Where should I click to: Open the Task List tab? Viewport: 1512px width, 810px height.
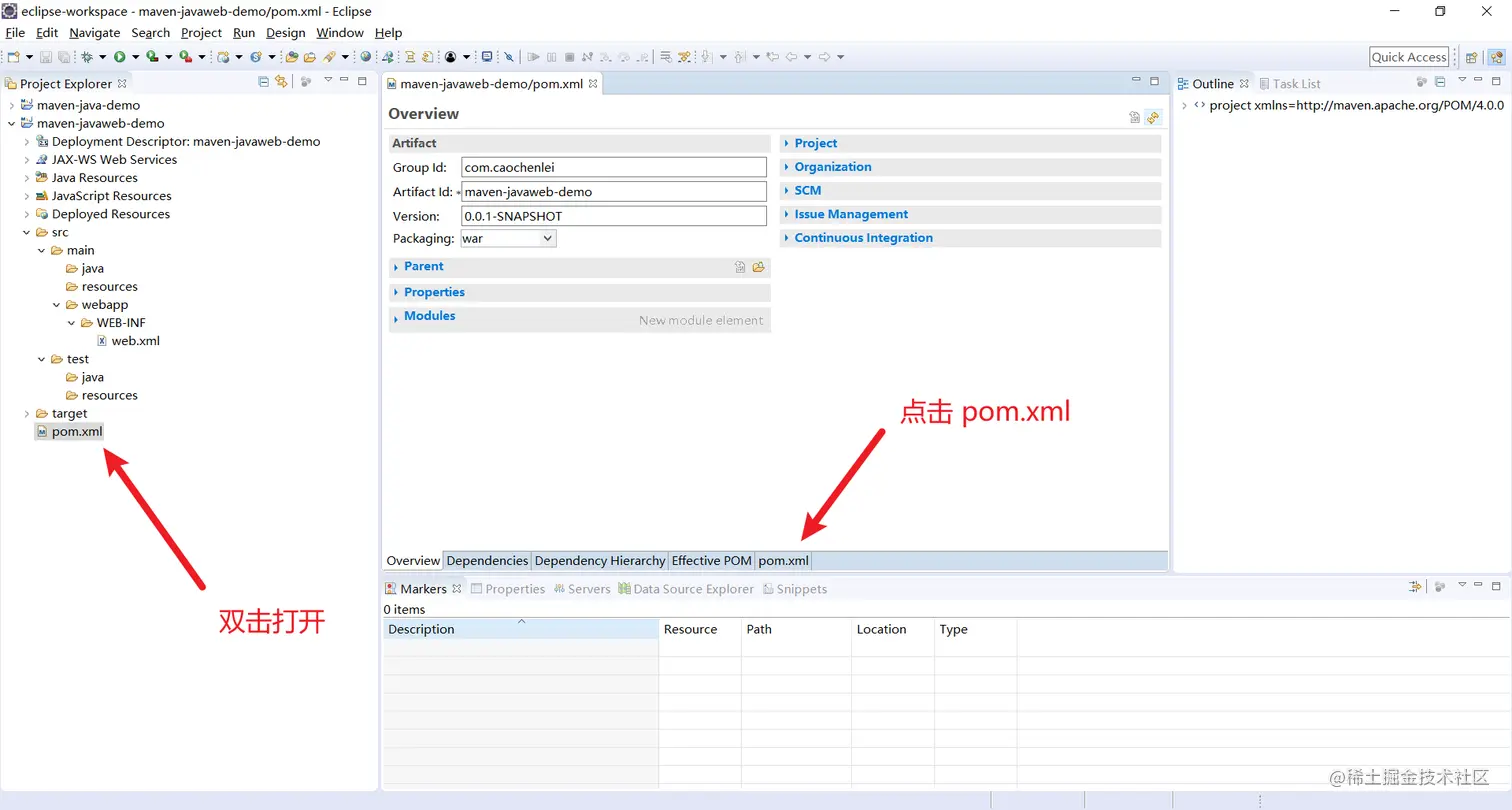pos(1290,84)
